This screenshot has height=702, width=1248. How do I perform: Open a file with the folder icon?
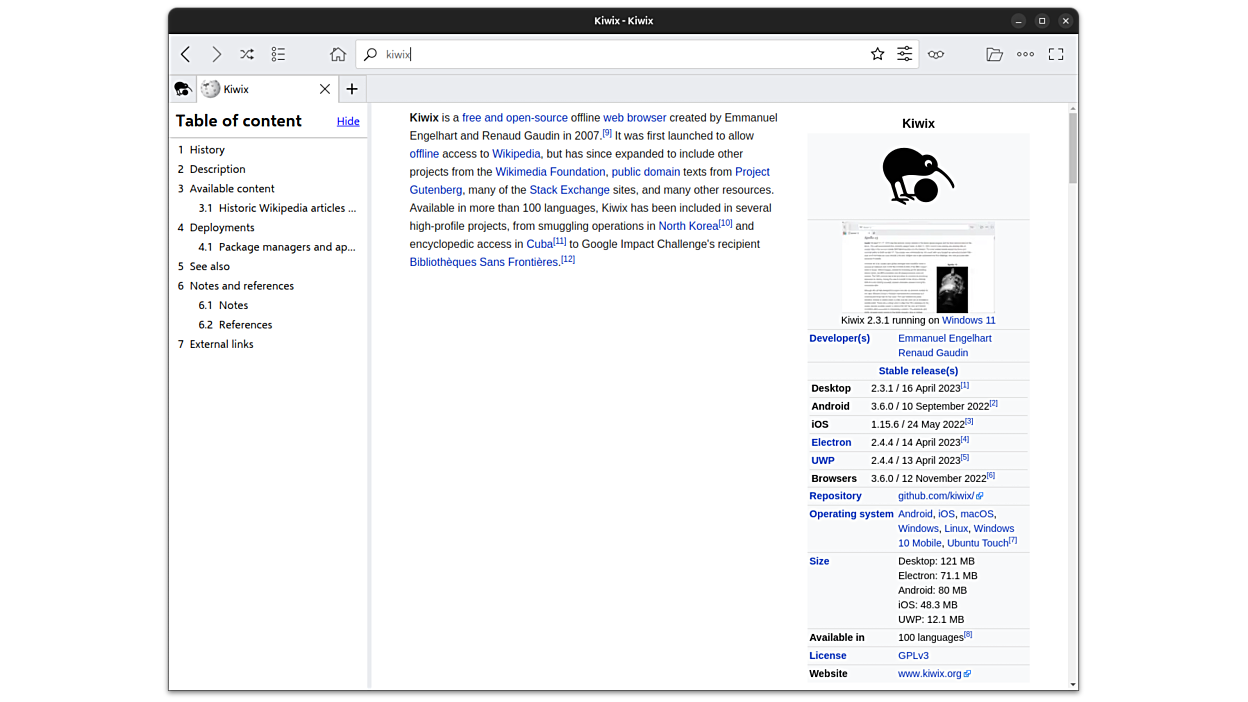point(994,54)
